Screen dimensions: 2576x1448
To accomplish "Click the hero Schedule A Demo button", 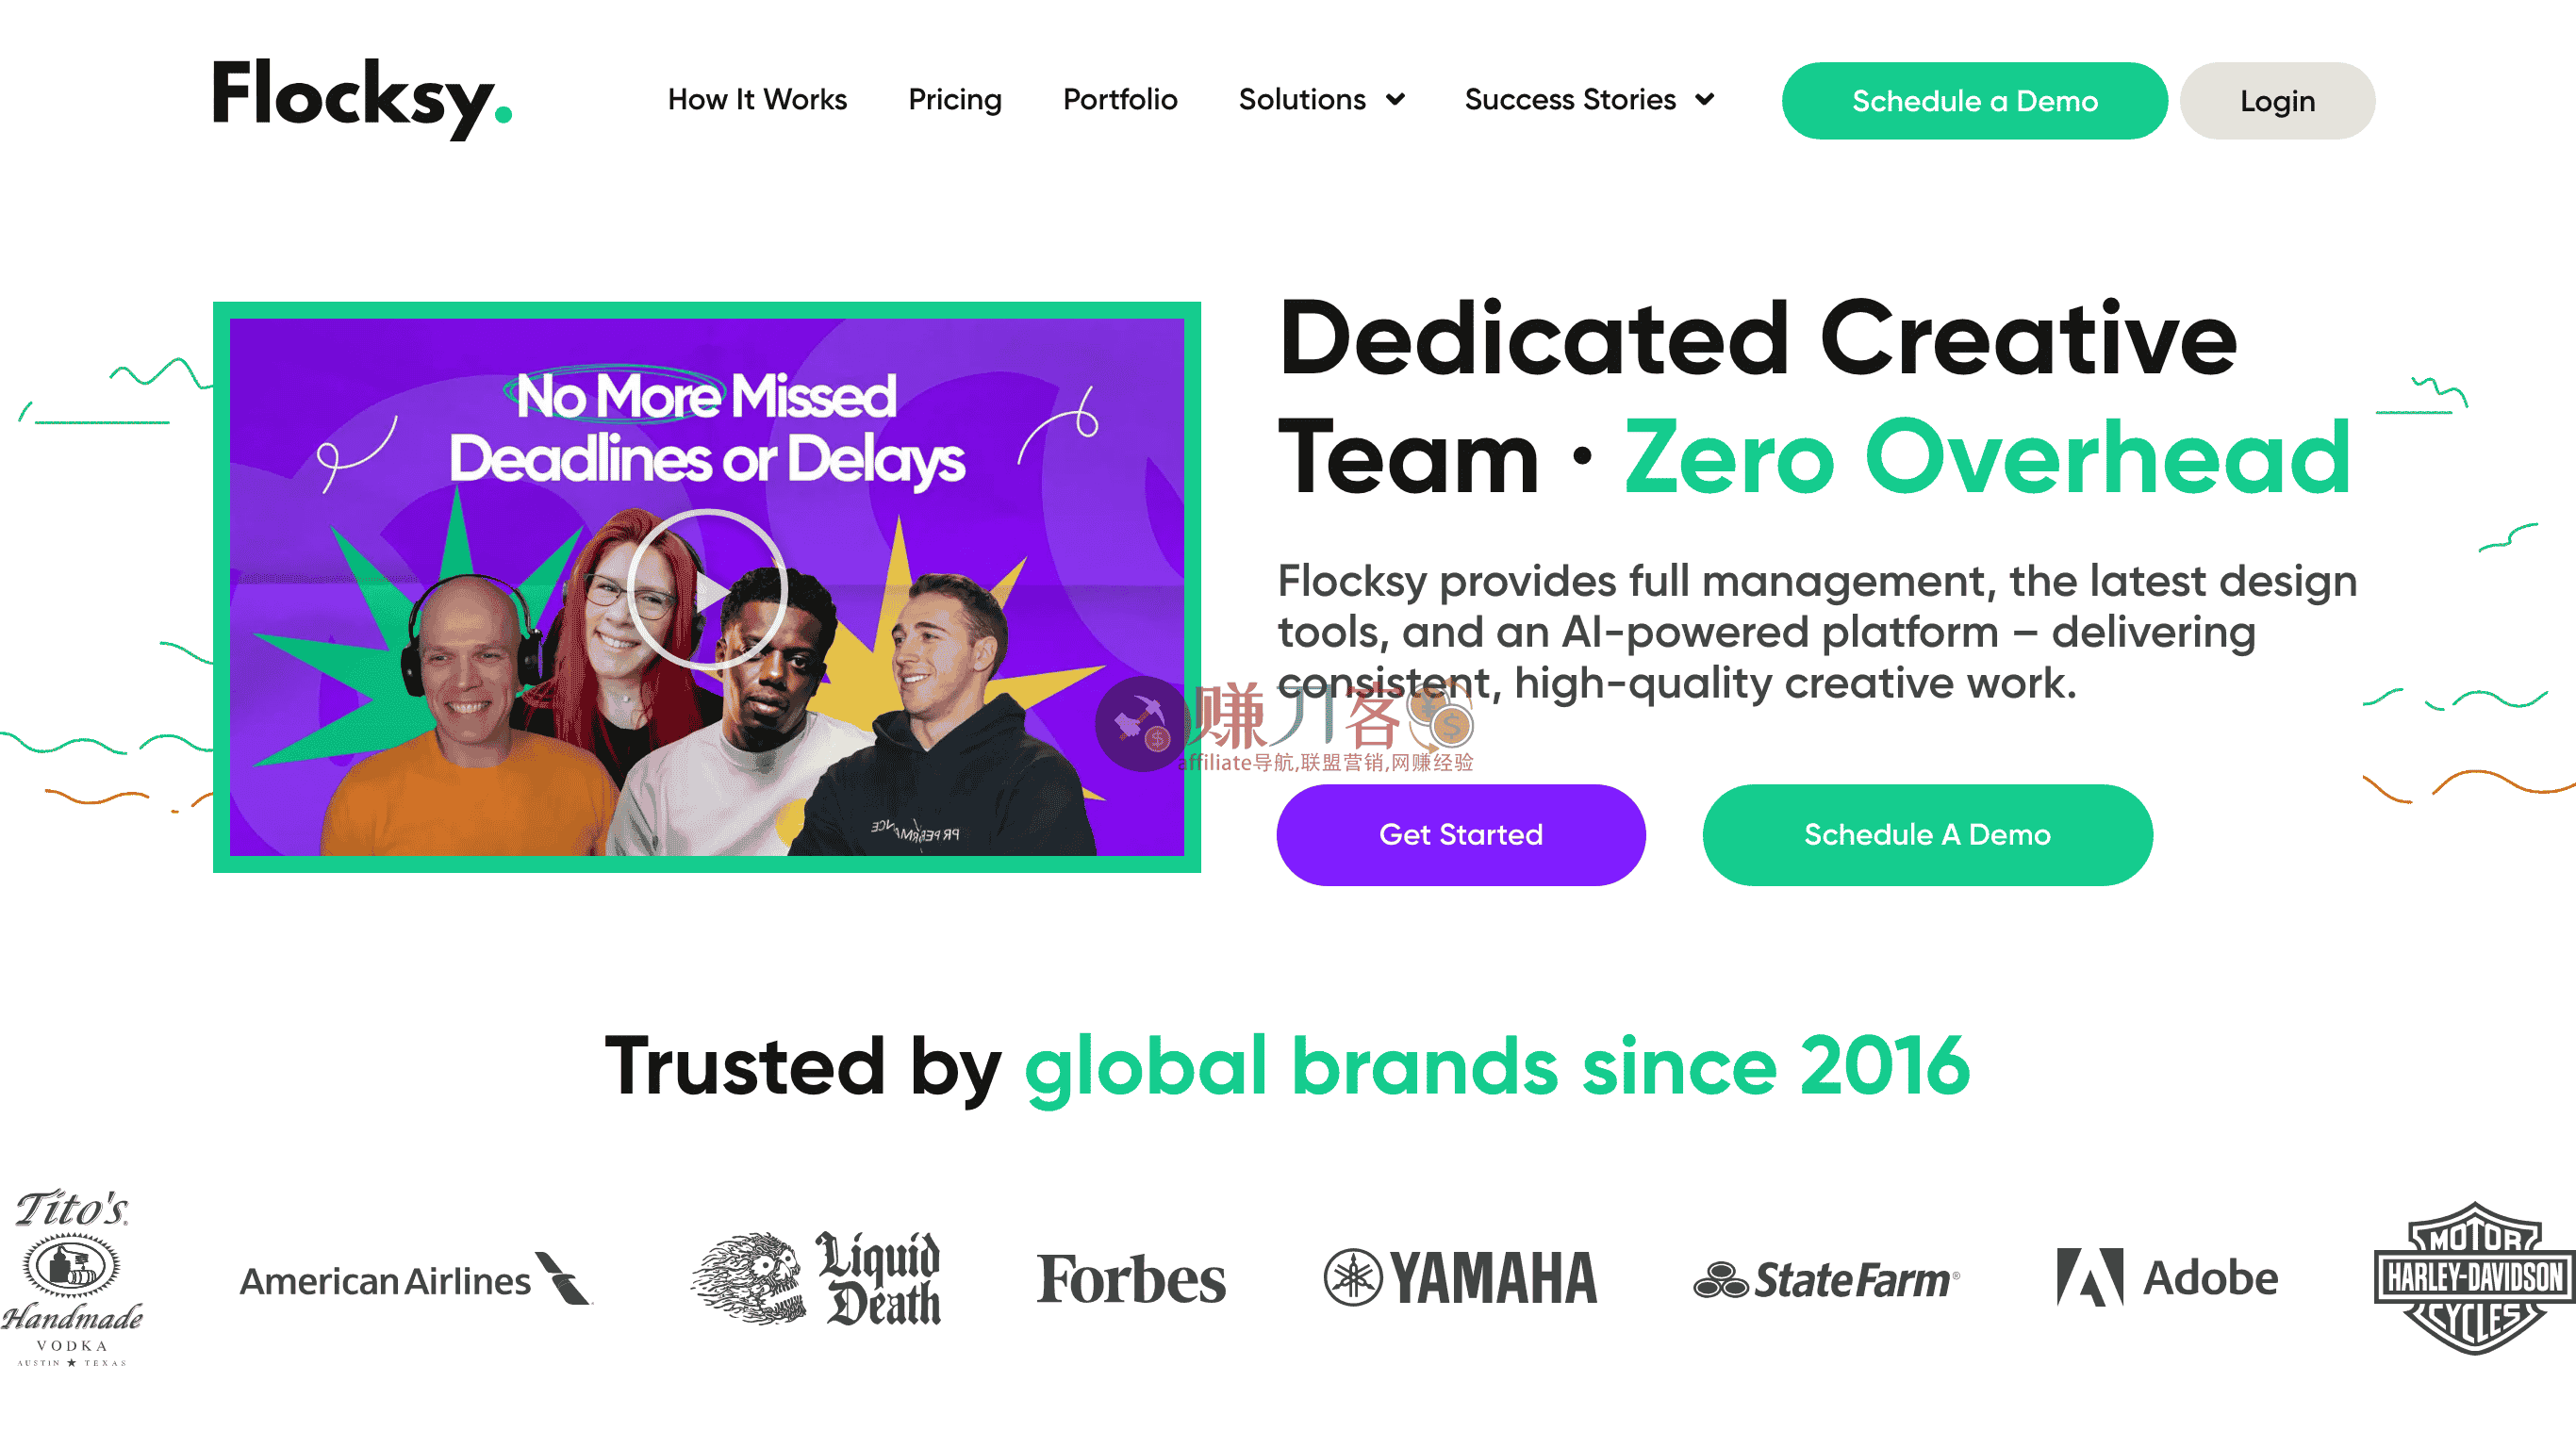I will pos(1927,835).
